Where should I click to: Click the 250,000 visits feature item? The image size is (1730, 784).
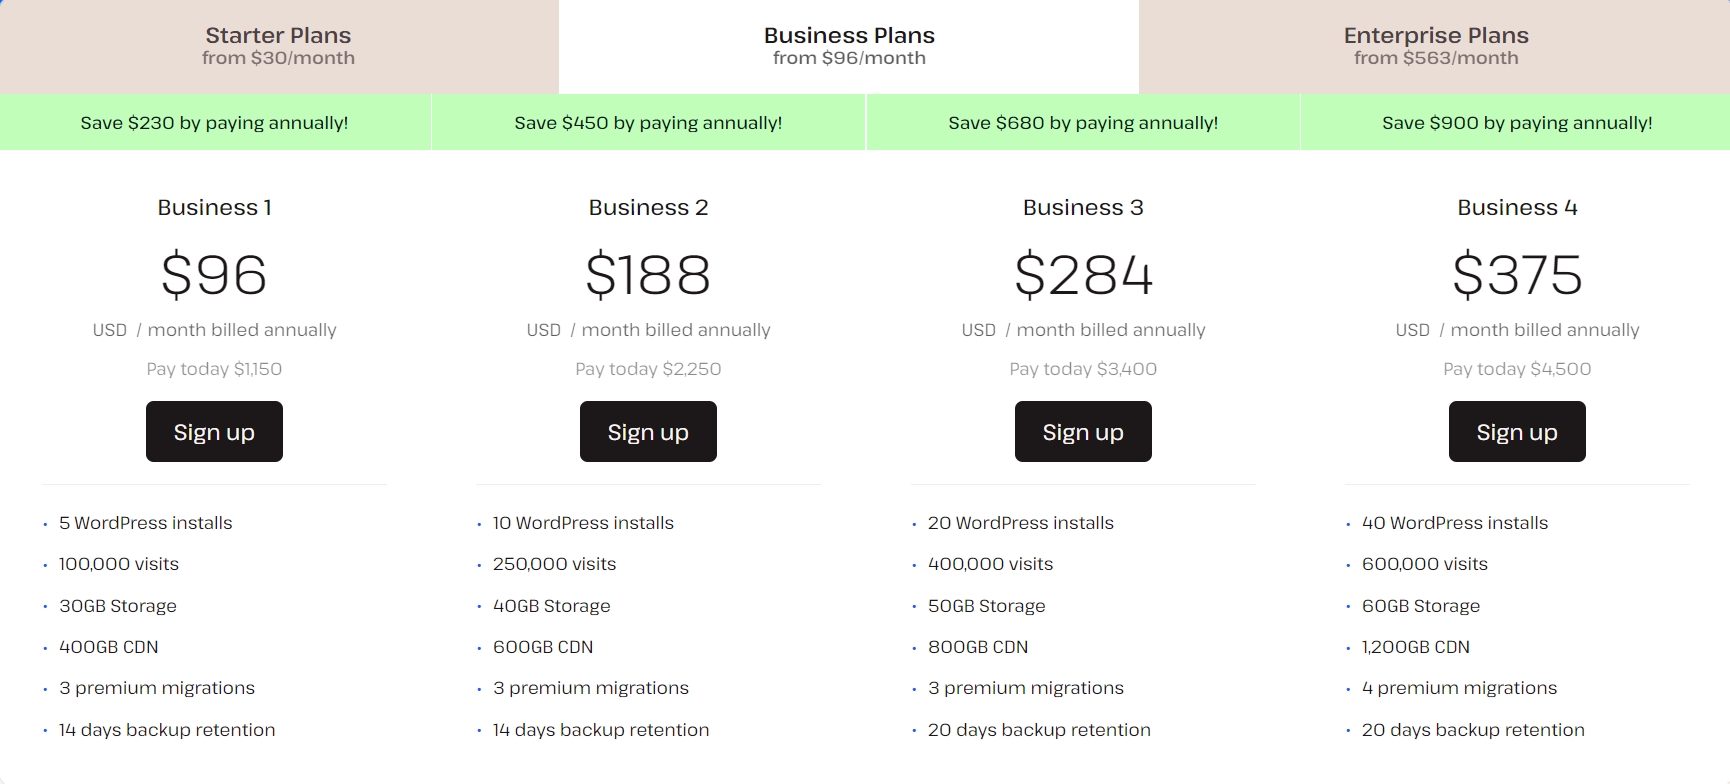pos(553,563)
